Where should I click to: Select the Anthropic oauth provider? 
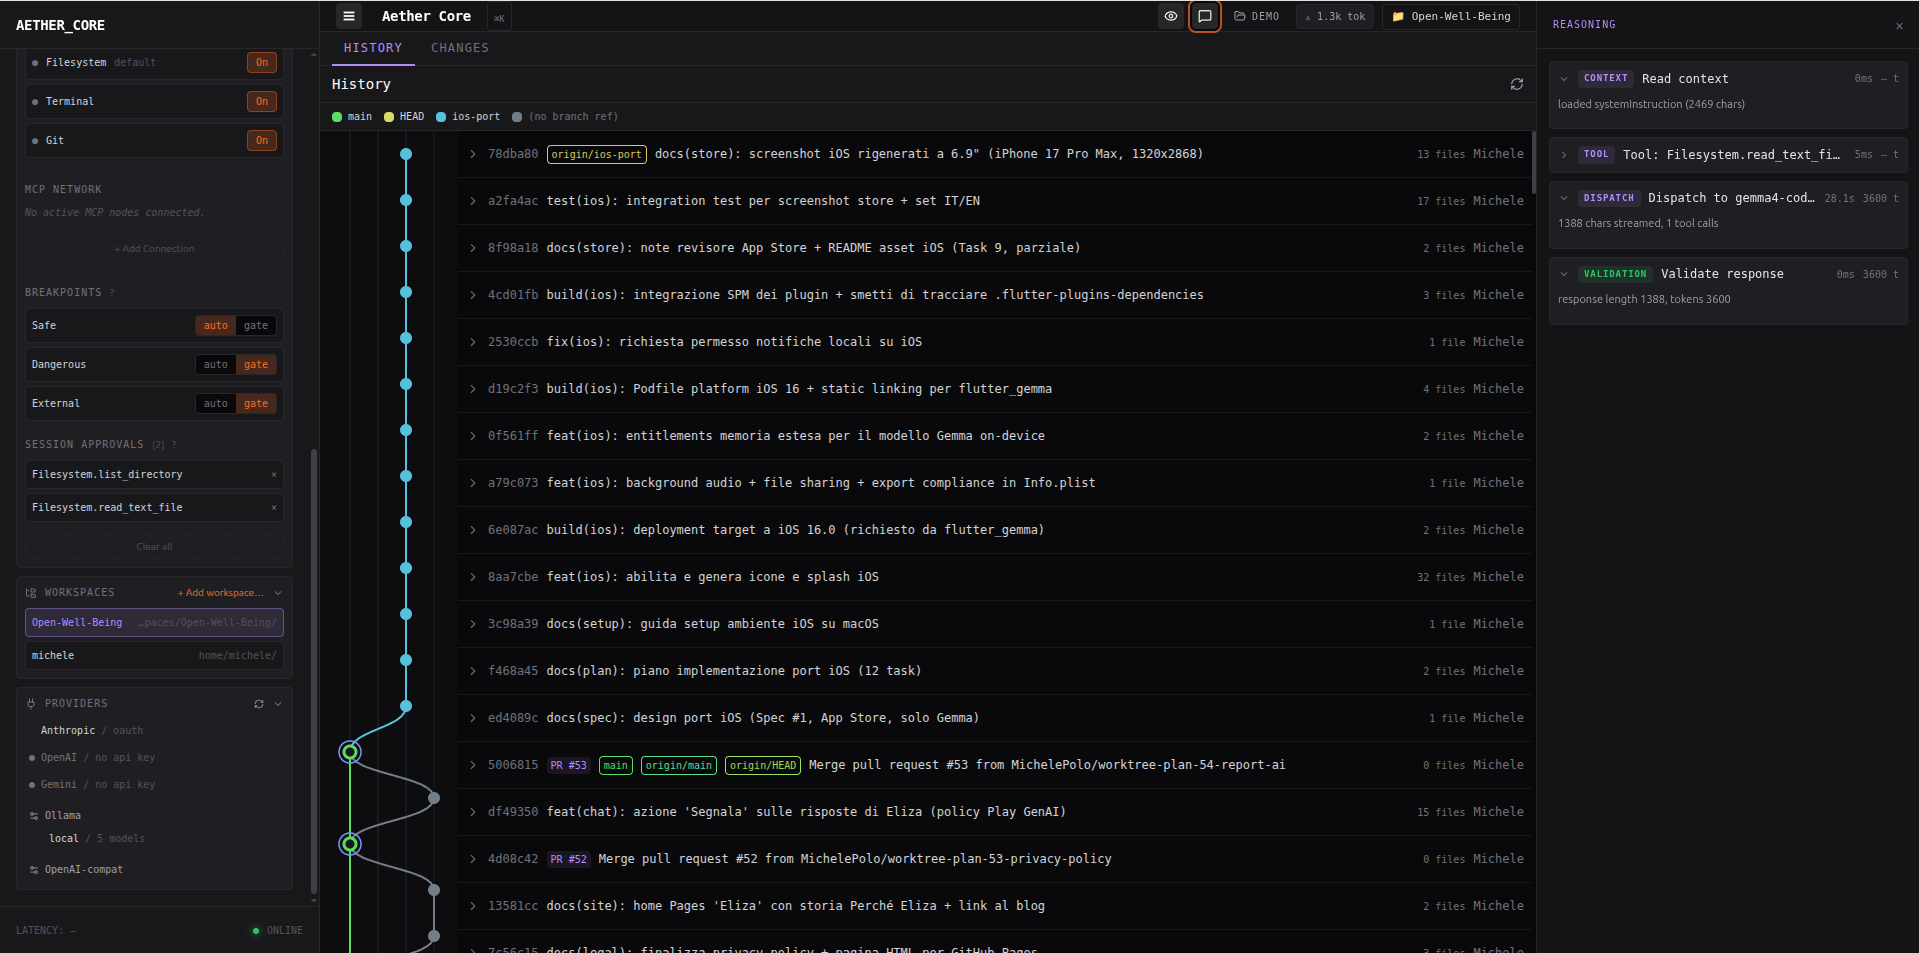(91, 731)
